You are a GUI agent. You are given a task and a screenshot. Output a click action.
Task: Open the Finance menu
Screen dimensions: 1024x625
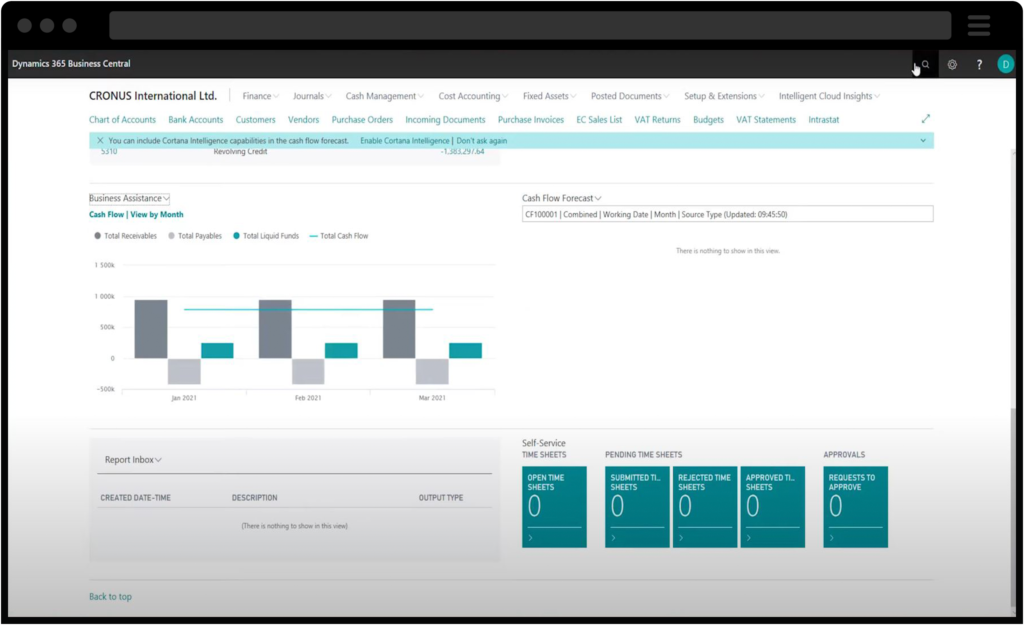[x=260, y=96]
